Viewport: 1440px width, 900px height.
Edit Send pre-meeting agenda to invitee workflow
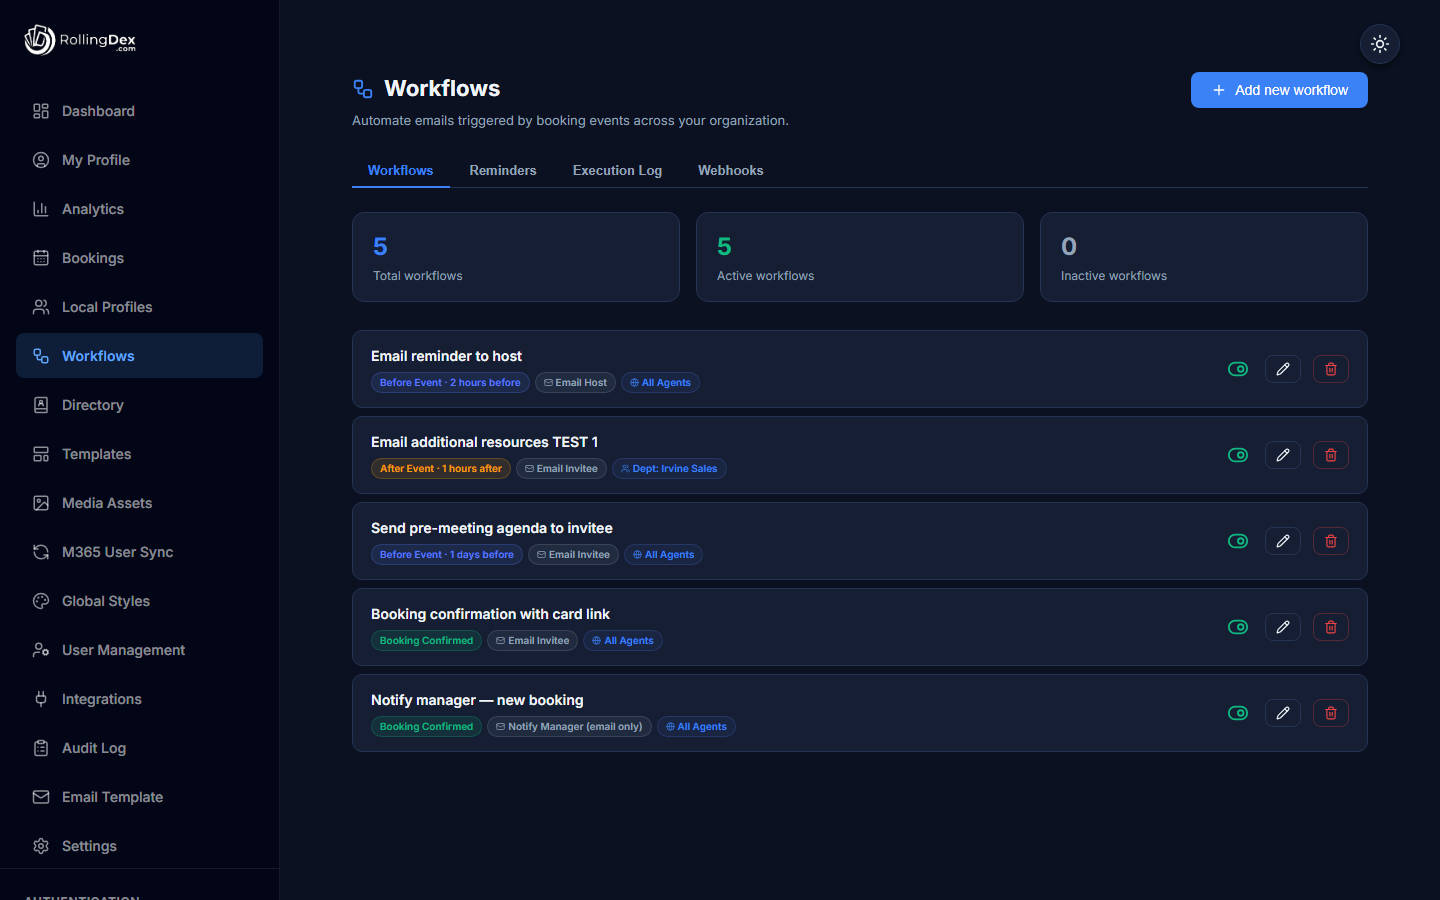[x=1283, y=541]
